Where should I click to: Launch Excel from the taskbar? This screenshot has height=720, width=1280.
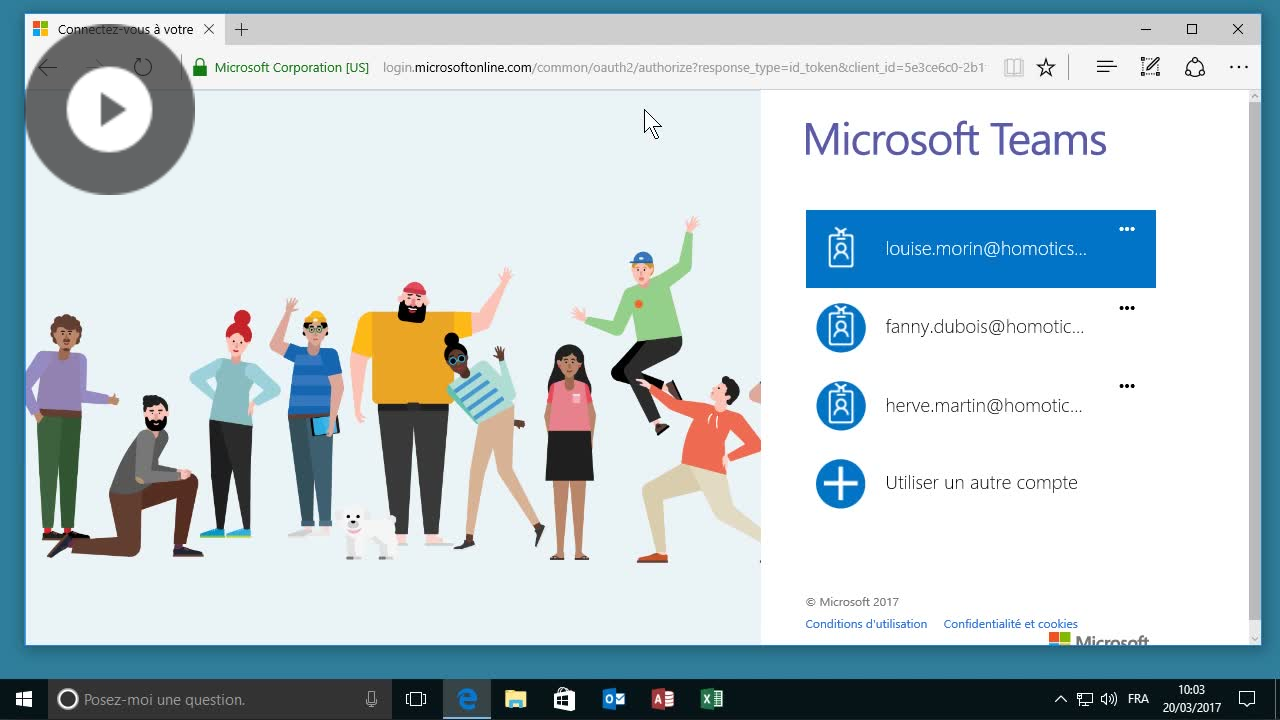(711, 699)
